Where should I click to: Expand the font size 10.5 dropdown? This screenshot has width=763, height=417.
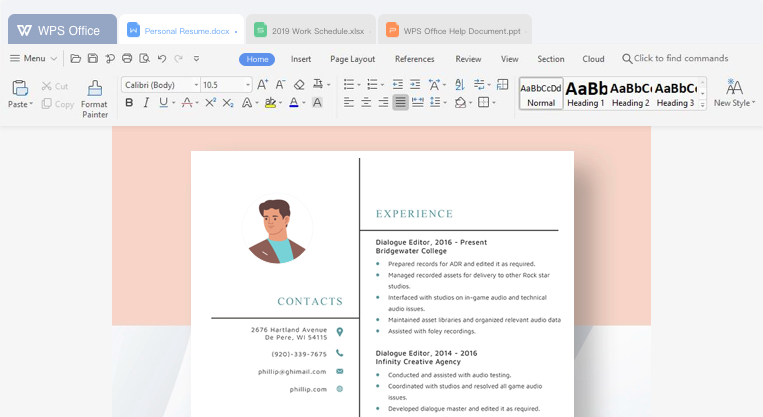(248, 85)
